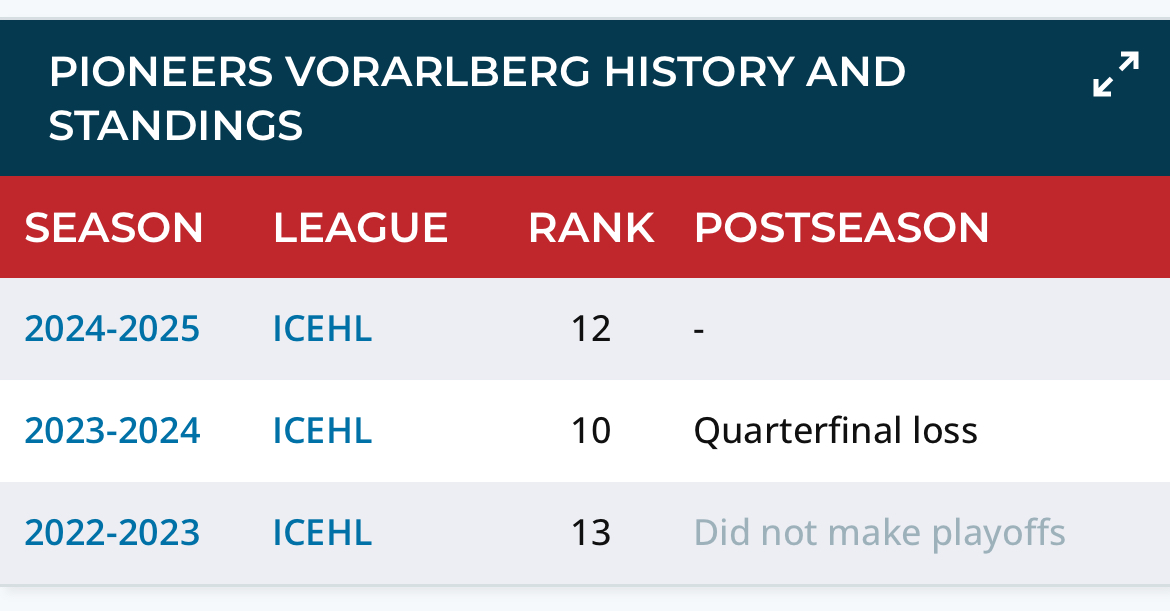Open the 2022-2023 season link
Screen dimensions: 1170x611
coord(112,533)
